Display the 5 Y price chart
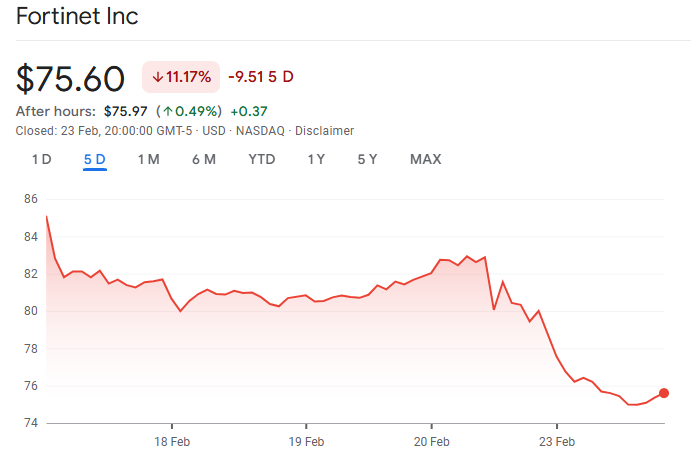This screenshot has height=458, width=691. (x=367, y=159)
